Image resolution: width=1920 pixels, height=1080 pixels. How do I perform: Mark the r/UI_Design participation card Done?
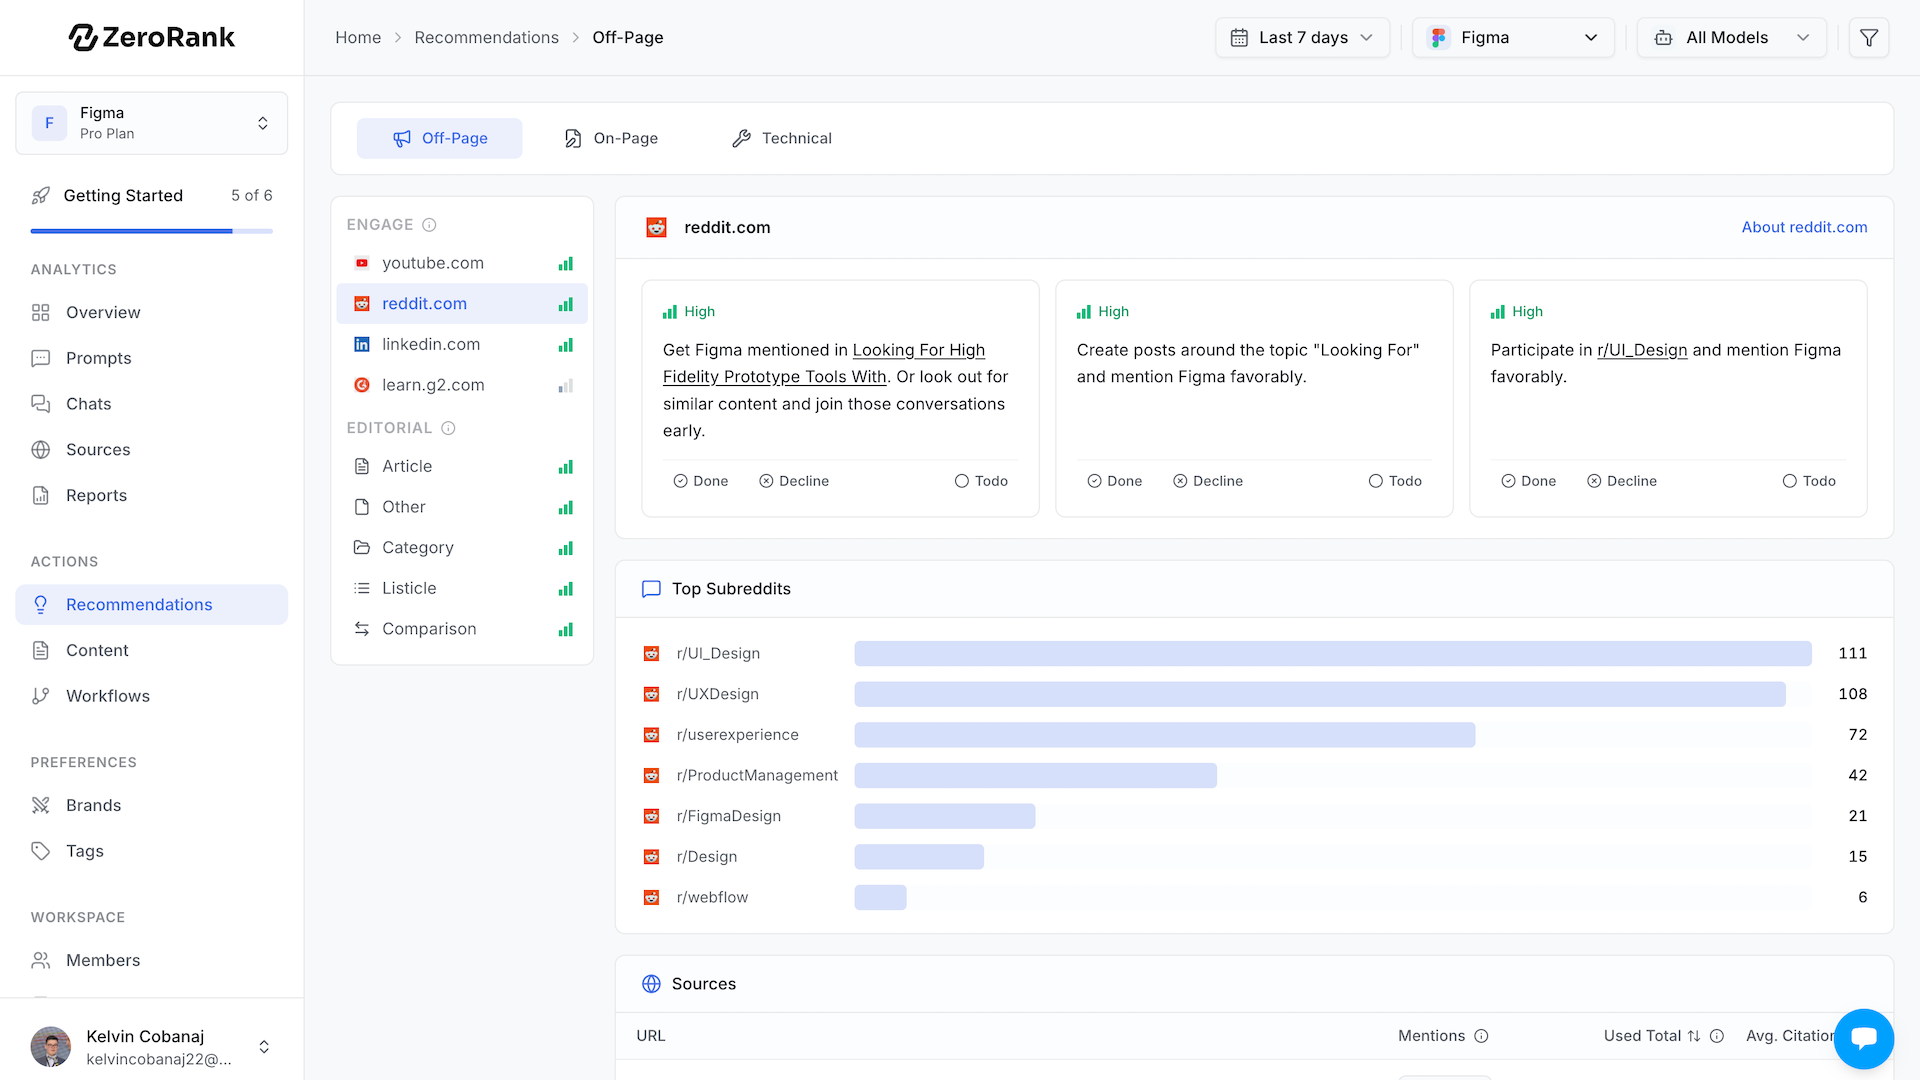[1529, 481]
